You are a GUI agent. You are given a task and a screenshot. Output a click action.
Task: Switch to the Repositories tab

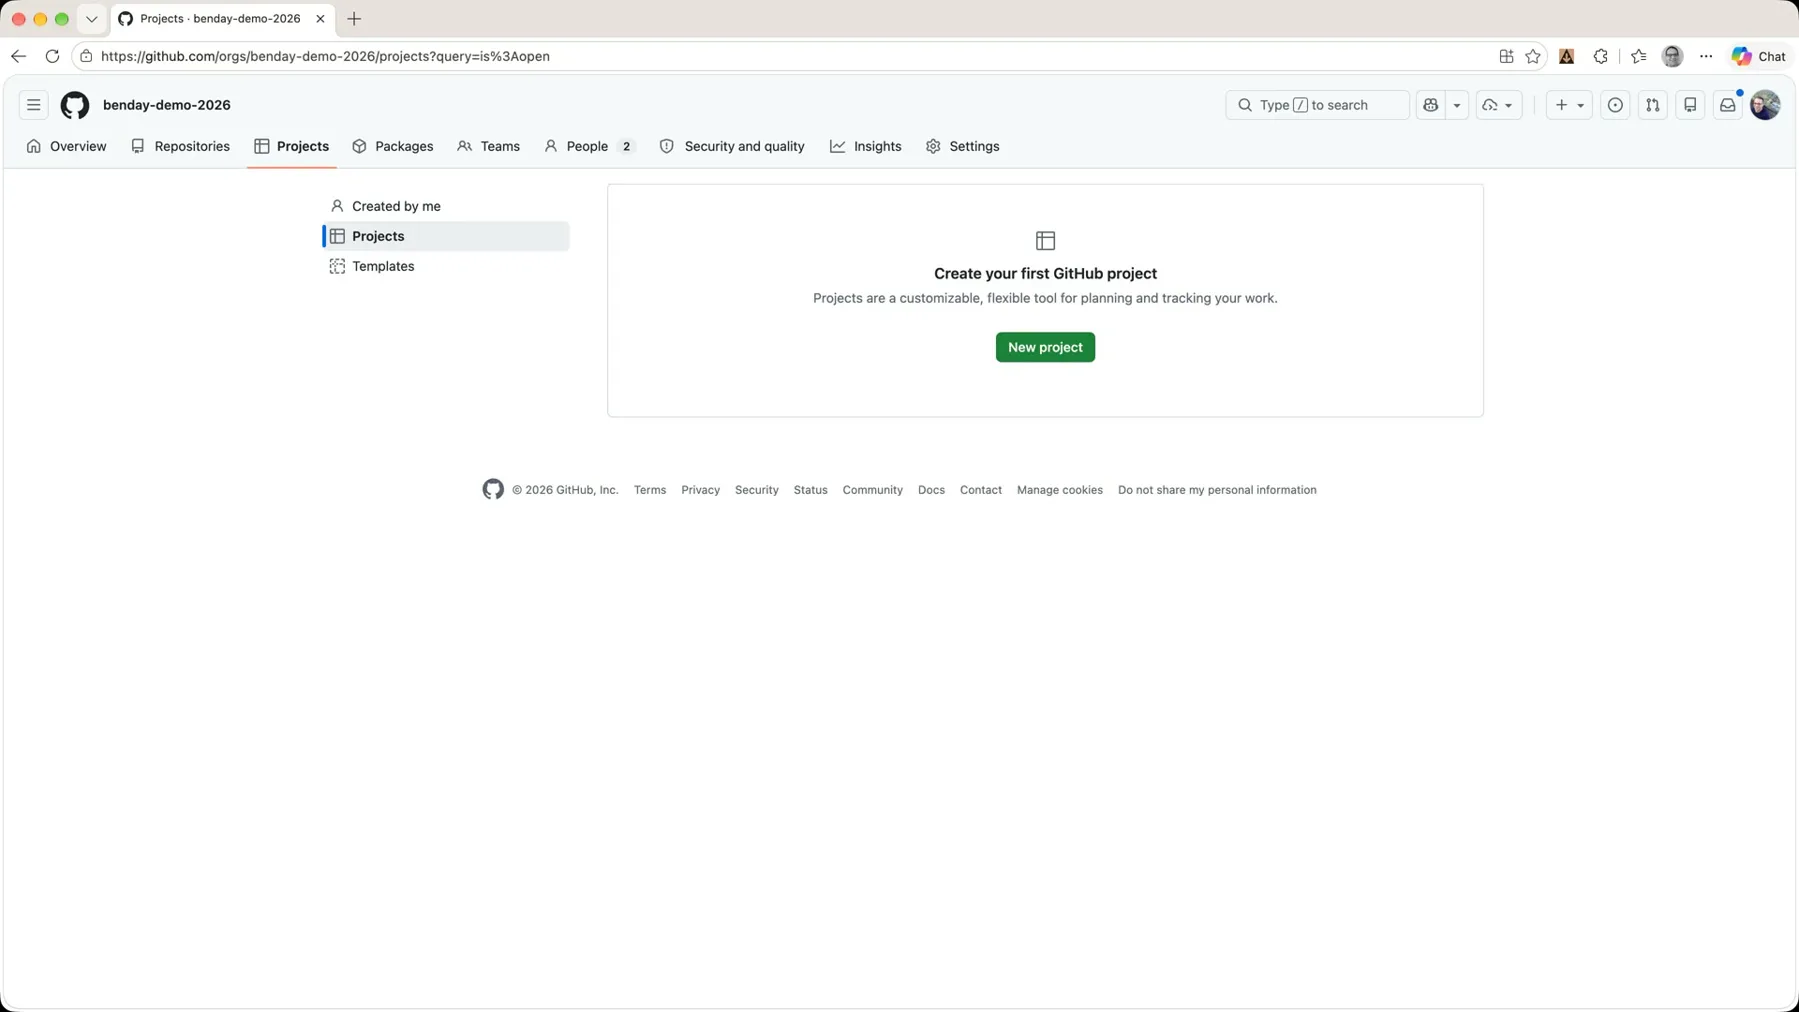tap(181, 146)
